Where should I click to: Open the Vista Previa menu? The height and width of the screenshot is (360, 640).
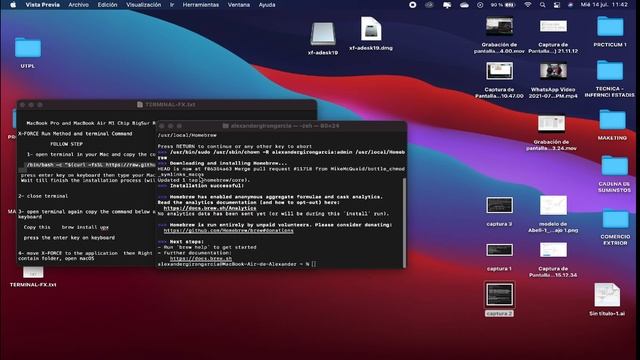(x=42, y=5)
